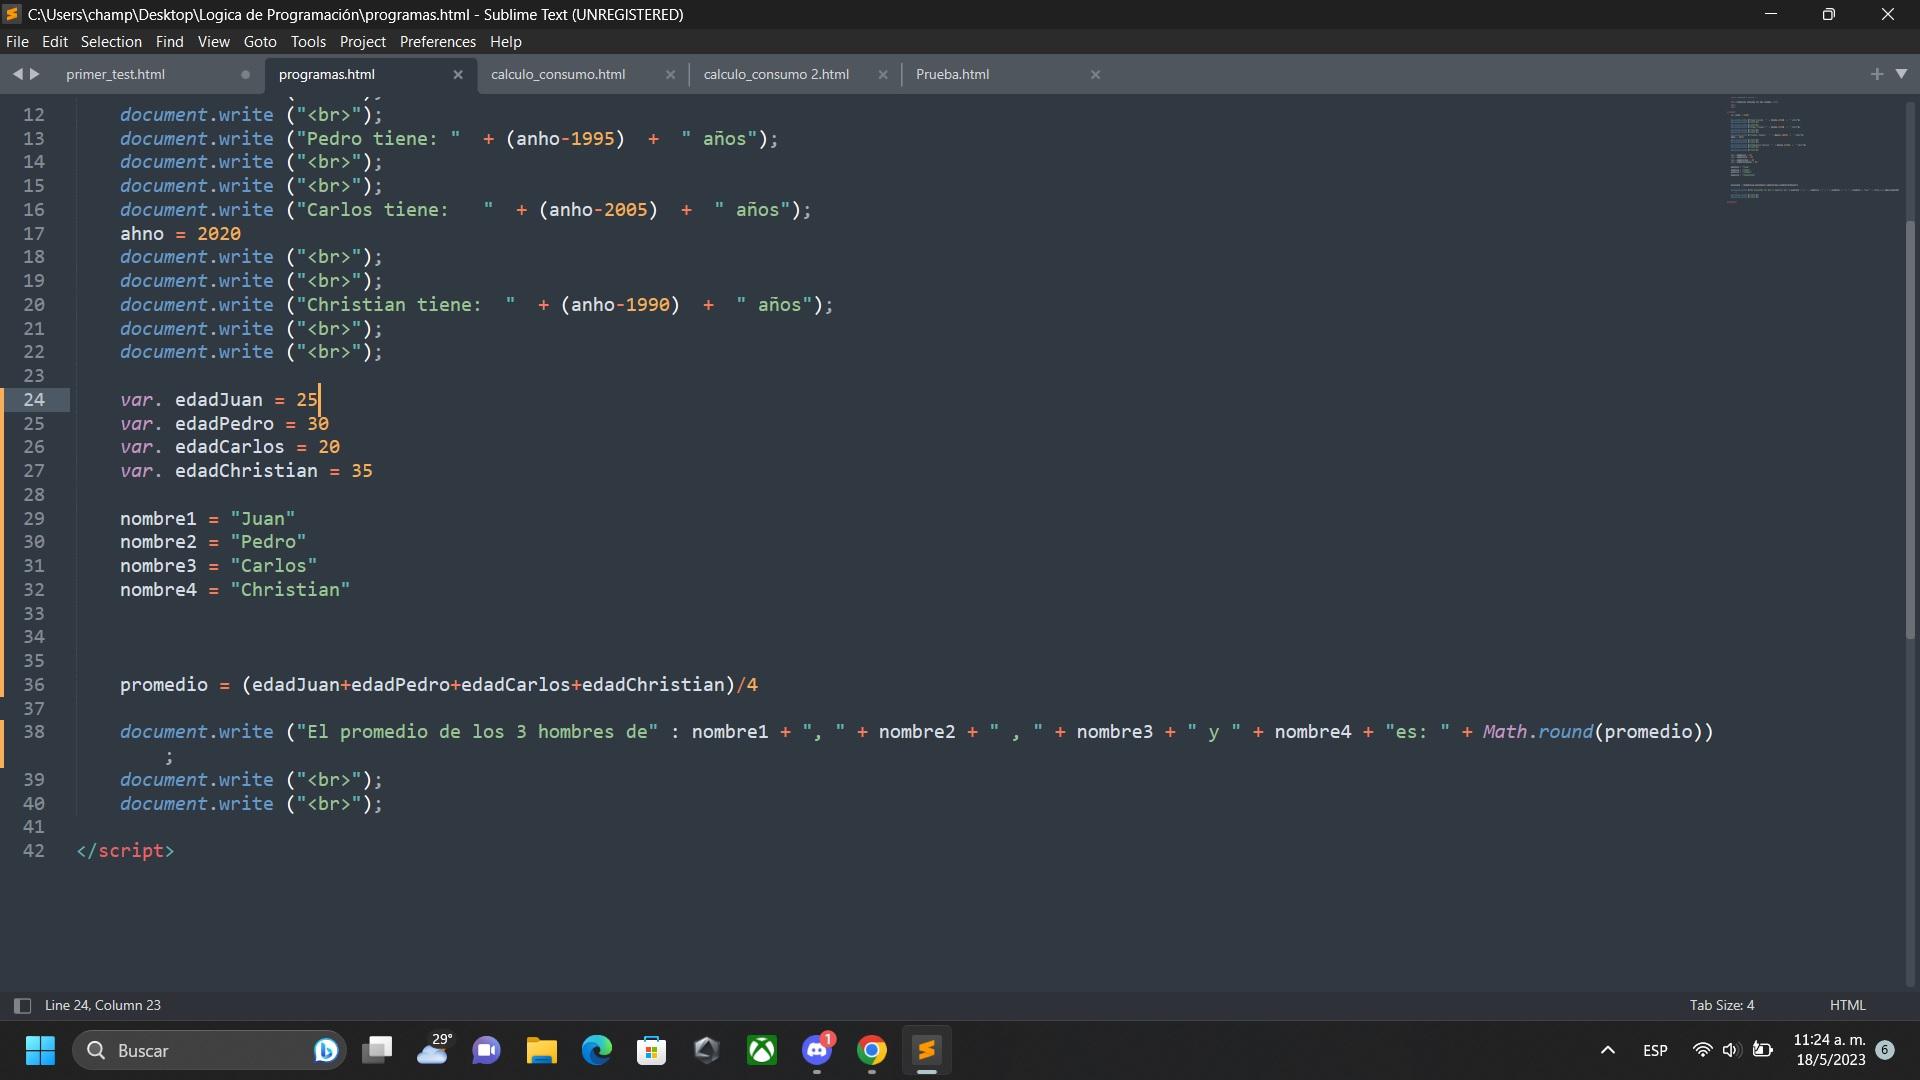The width and height of the screenshot is (1920, 1080).
Task: Switch to the primer_test.html tab
Action: coord(115,74)
